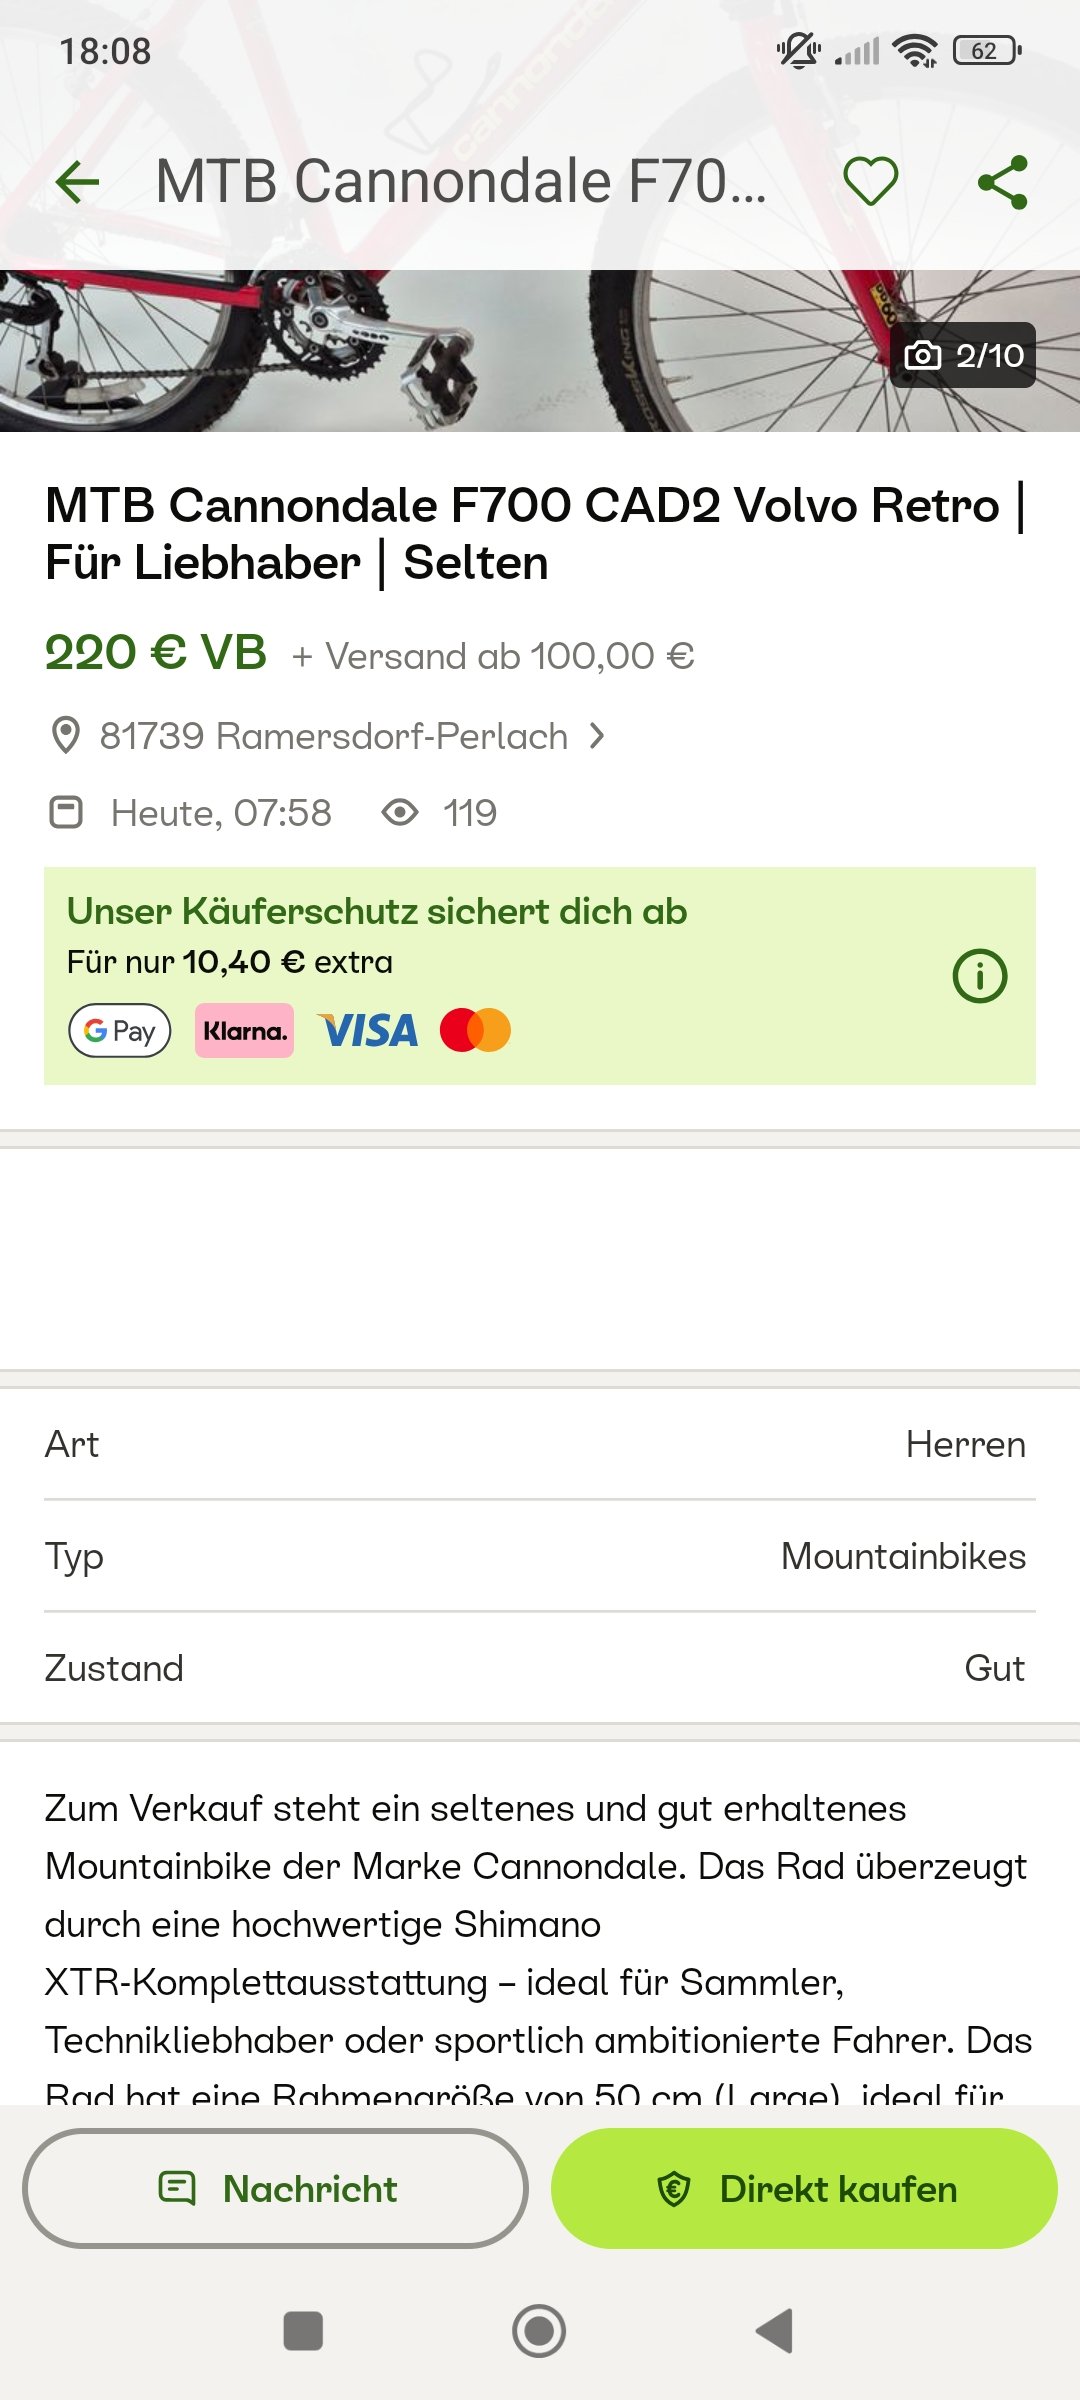Tap the location pin icon
Image resolution: width=1080 pixels, height=2400 pixels.
tap(66, 736)
